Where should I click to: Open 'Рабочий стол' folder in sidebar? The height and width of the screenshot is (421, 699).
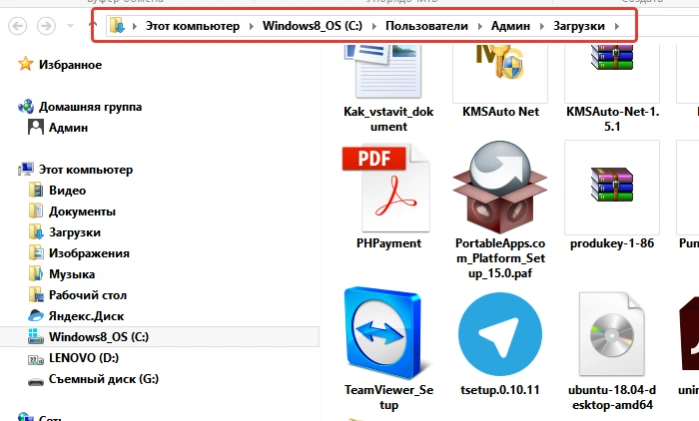[88, 295]
